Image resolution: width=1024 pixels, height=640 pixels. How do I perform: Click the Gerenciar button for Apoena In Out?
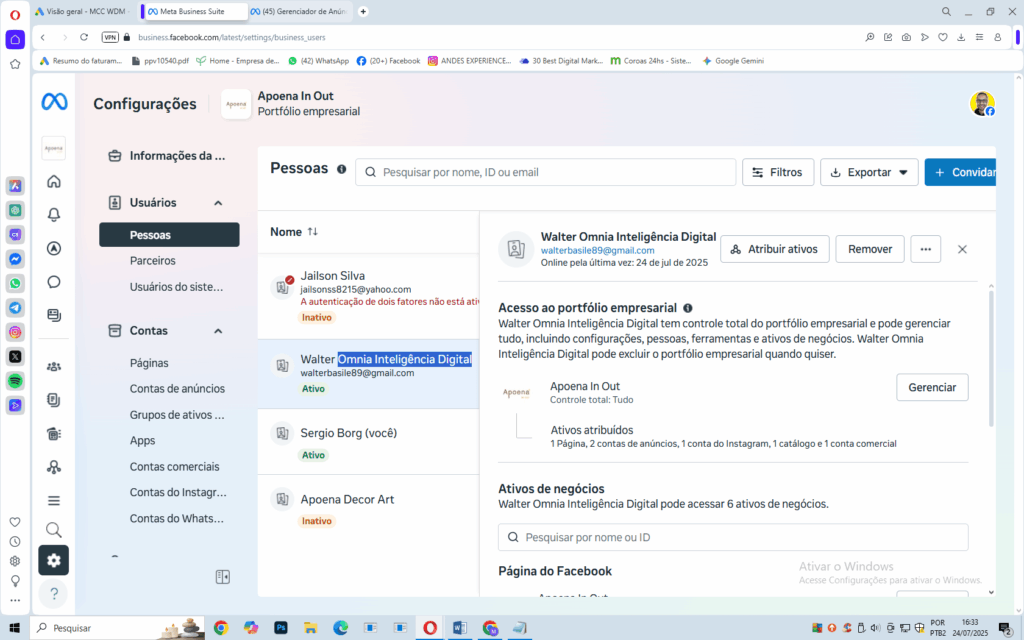pyautogui.click(x=932, y=387)
